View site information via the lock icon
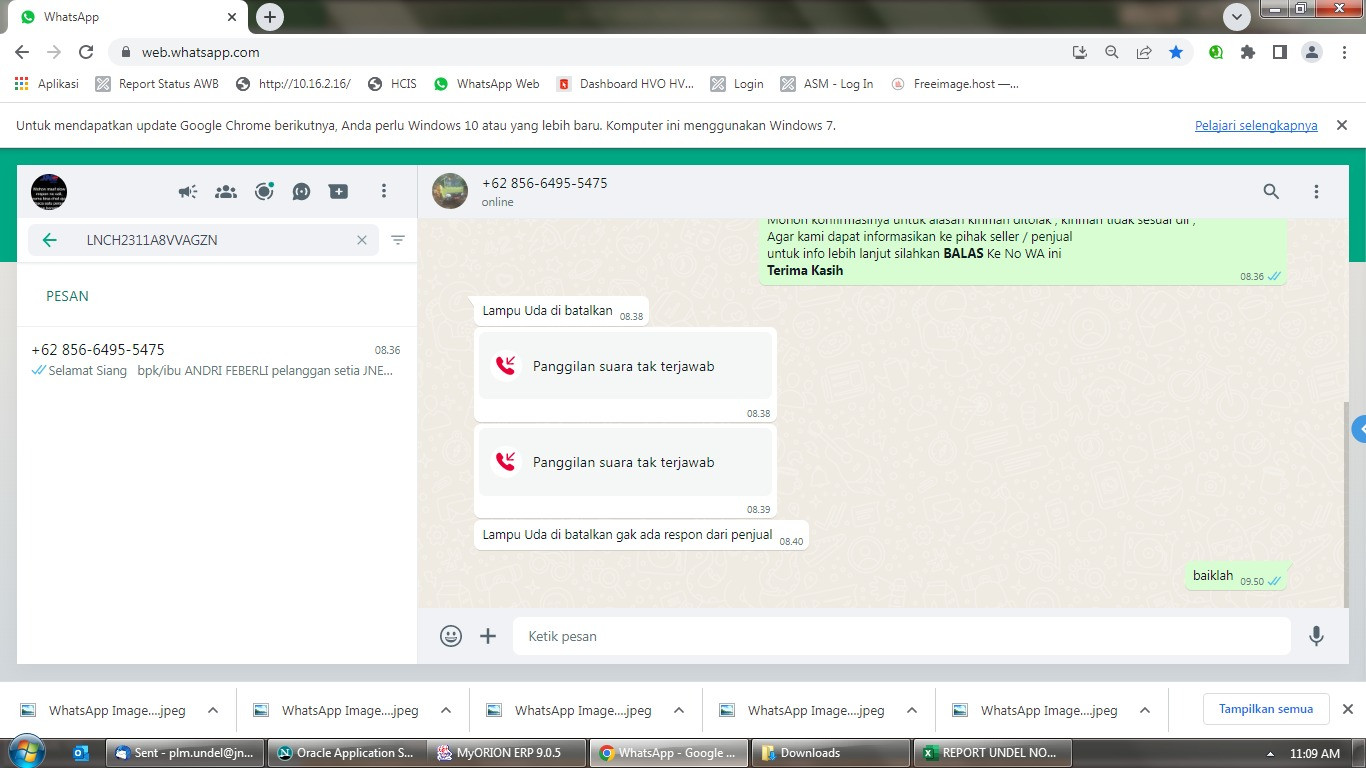This screenshot has width=1366, height=768. pyautogui.click(x=125, y=52)
